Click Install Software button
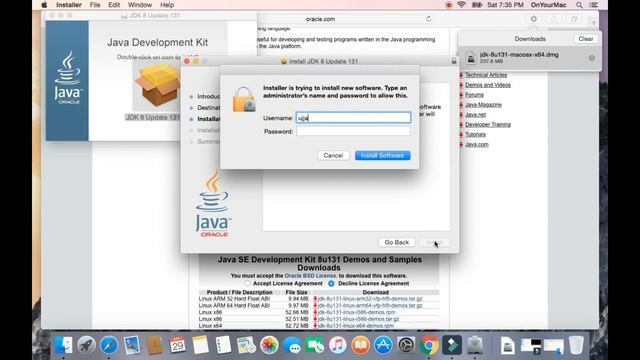Image resolution: width=640 pixels, height=360 pixels. coord(382,156)
